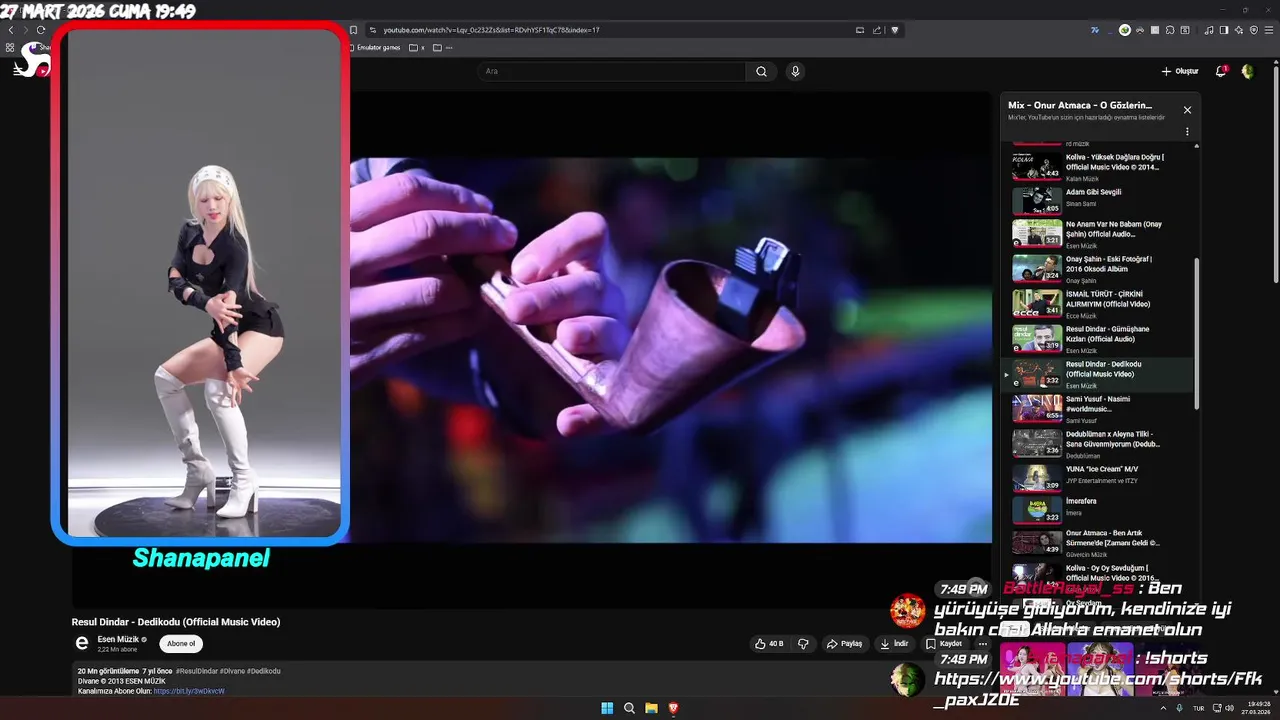Click the browser reload button
Screen dimensions: 1280x720
[41, 30]
